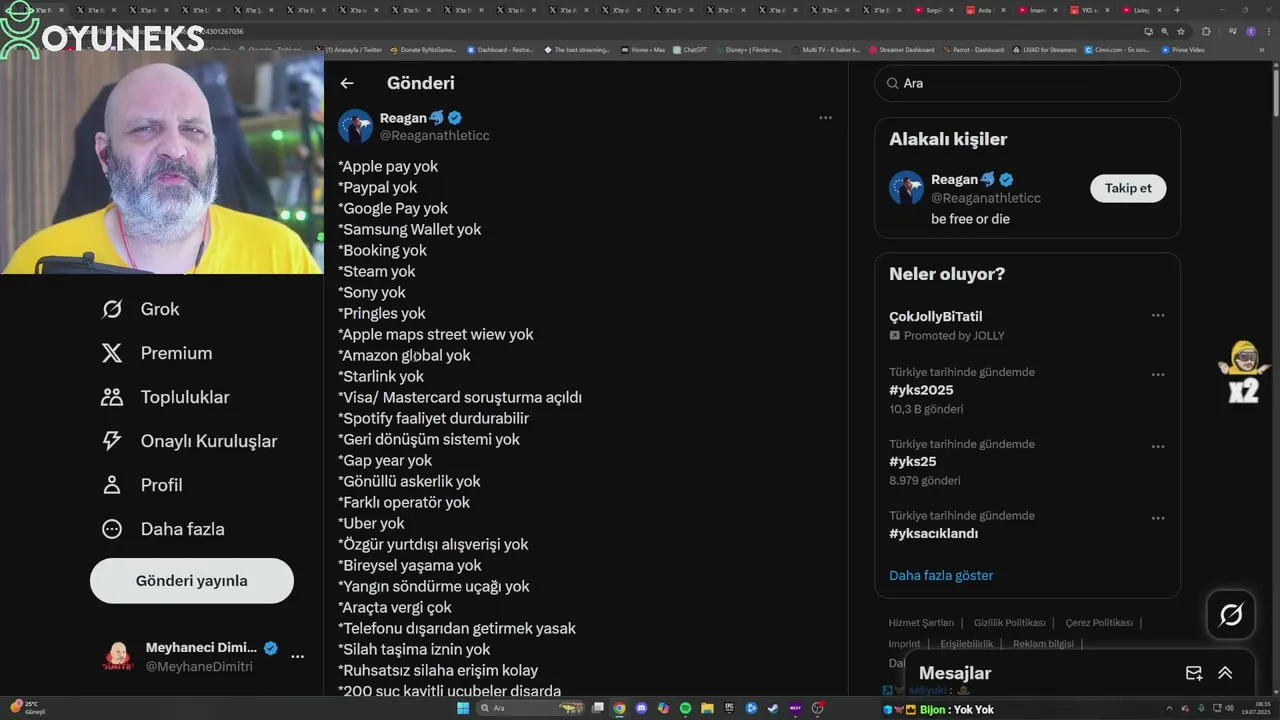The height and width of the screenshot is (720, 1280).
Task: Open the Reaganathleticc handle on the post
Action: click(435, 135)
